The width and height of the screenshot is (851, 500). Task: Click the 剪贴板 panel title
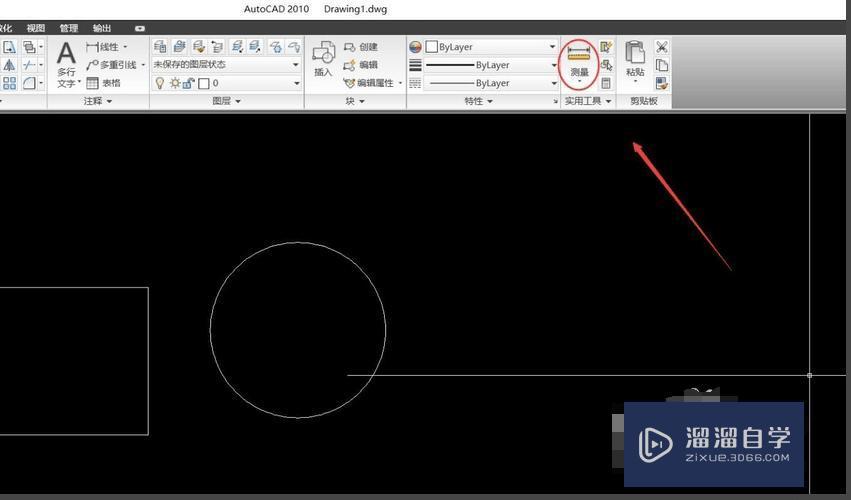[644, 101]
